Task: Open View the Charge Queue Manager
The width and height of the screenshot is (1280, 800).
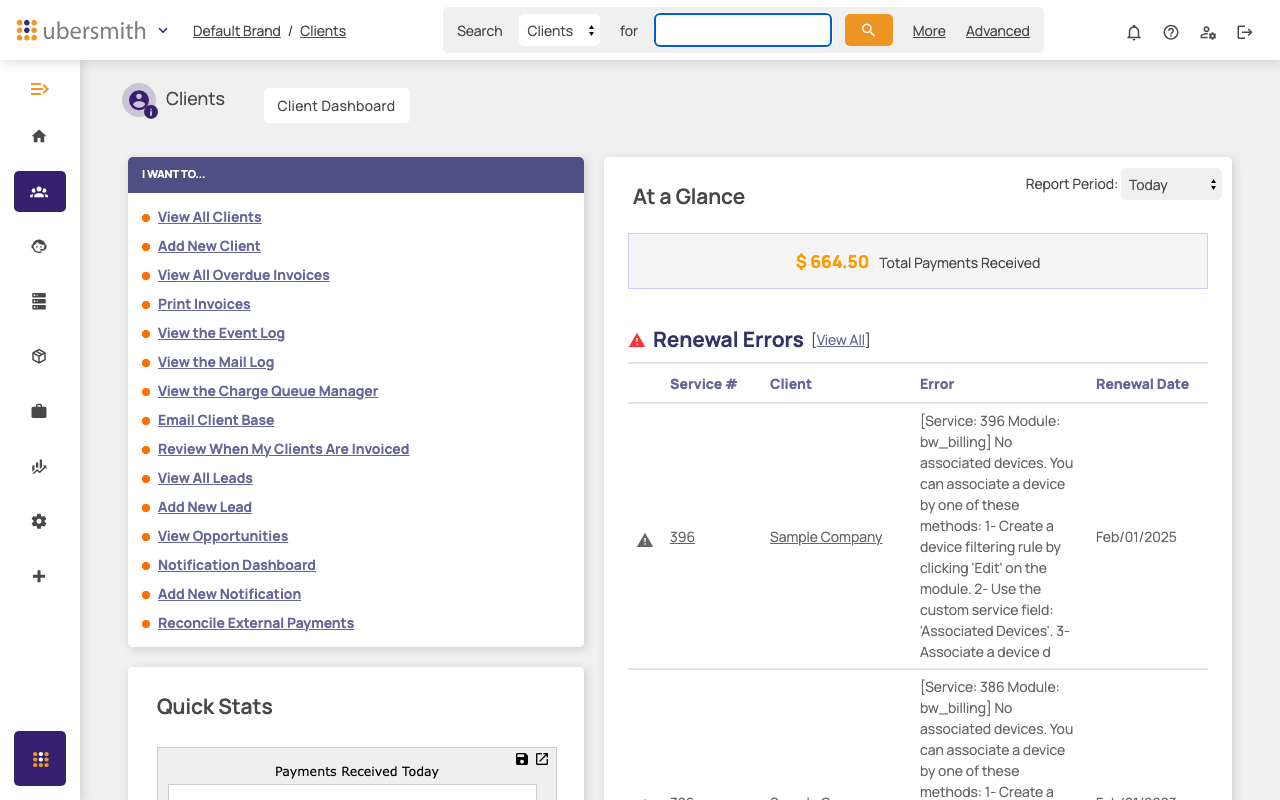Action: [x=268, y=391]
